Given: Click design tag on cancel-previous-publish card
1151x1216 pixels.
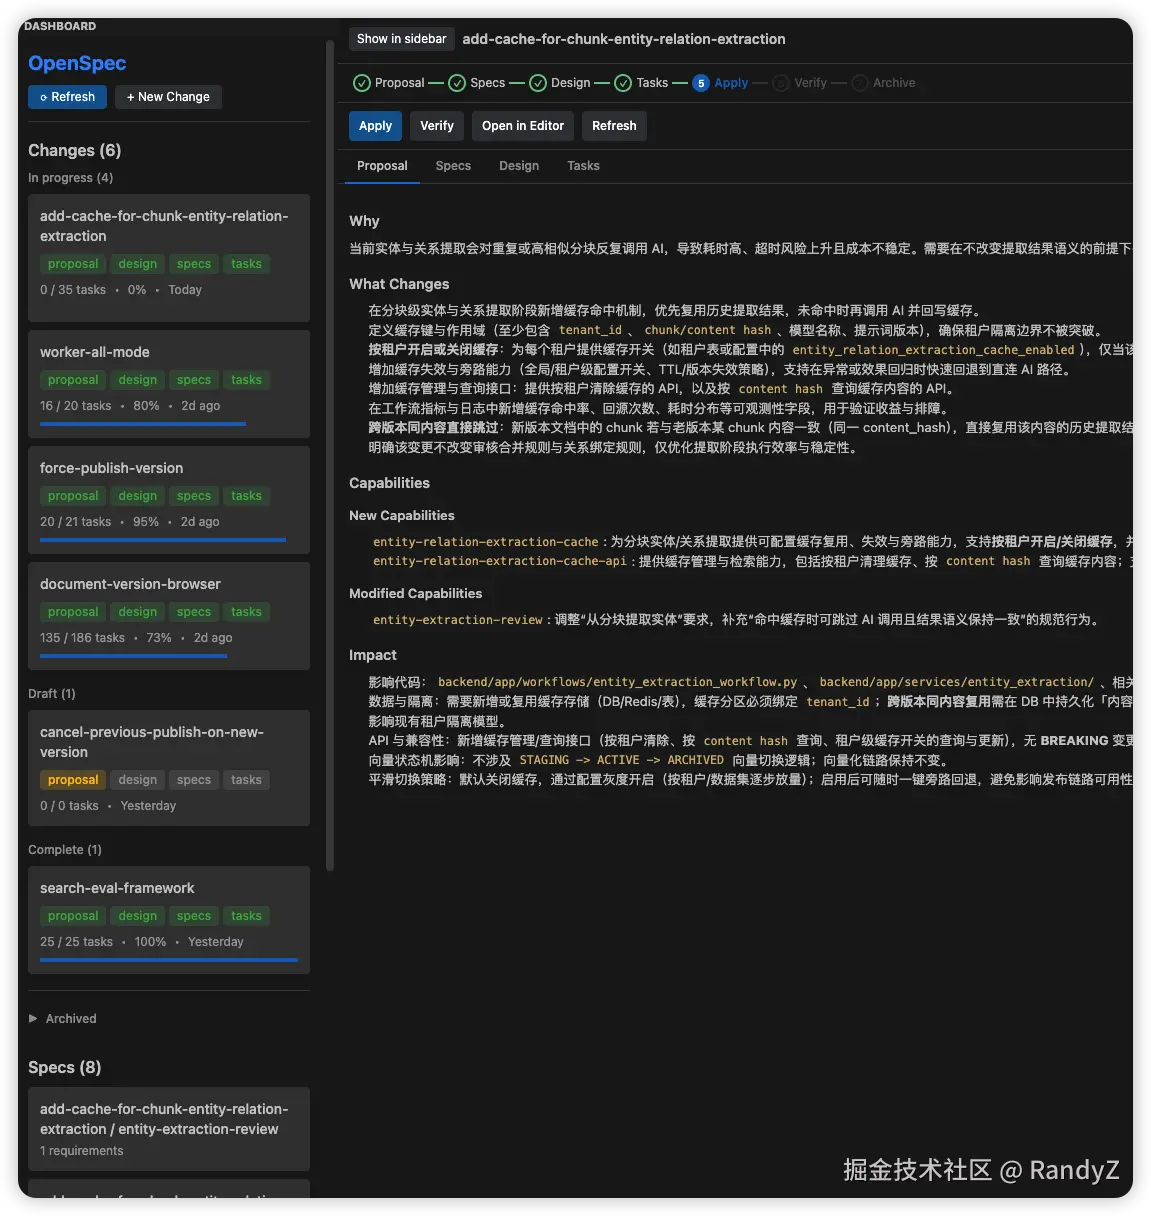Looking at the screenshot, I should tap(138, 780).
